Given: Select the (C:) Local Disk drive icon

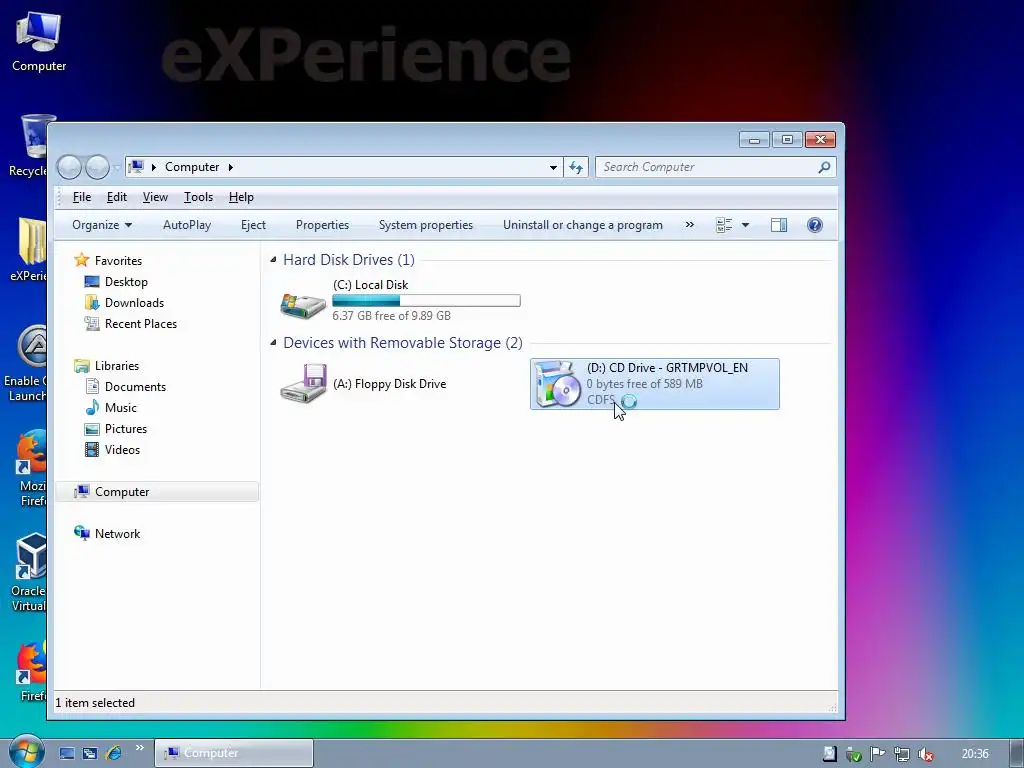Looking at the screenshot, I should (x=303, y=304).
